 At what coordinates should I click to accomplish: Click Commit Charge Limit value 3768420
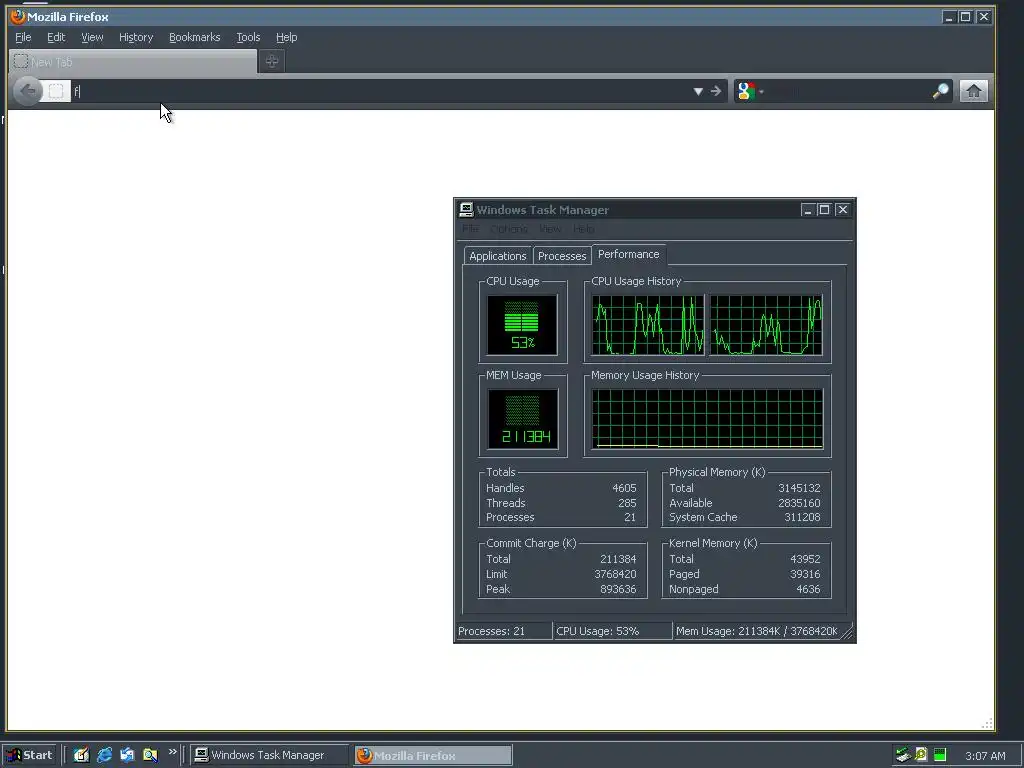615,574
